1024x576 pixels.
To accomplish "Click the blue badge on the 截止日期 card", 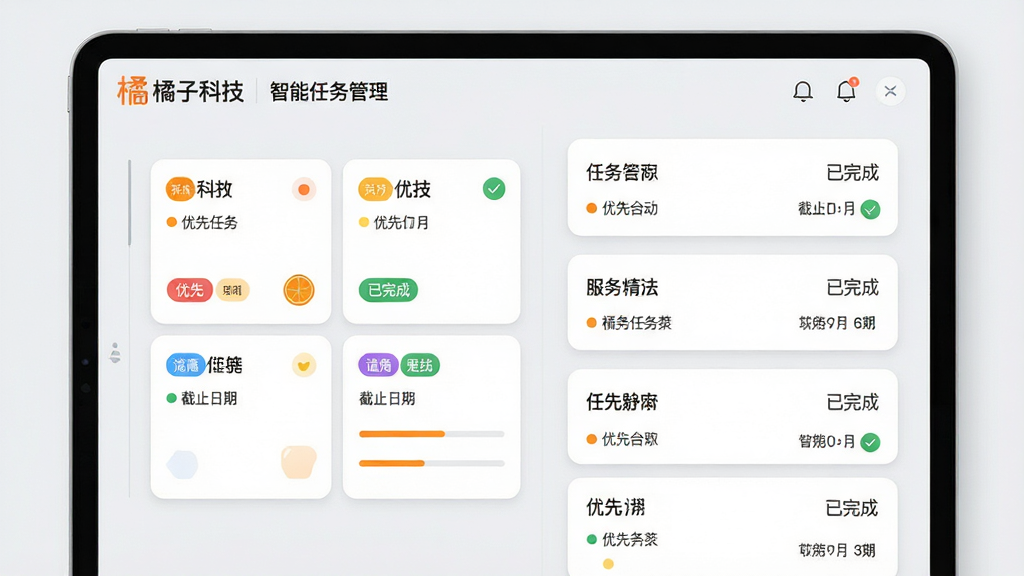I will tap(185, 365).
